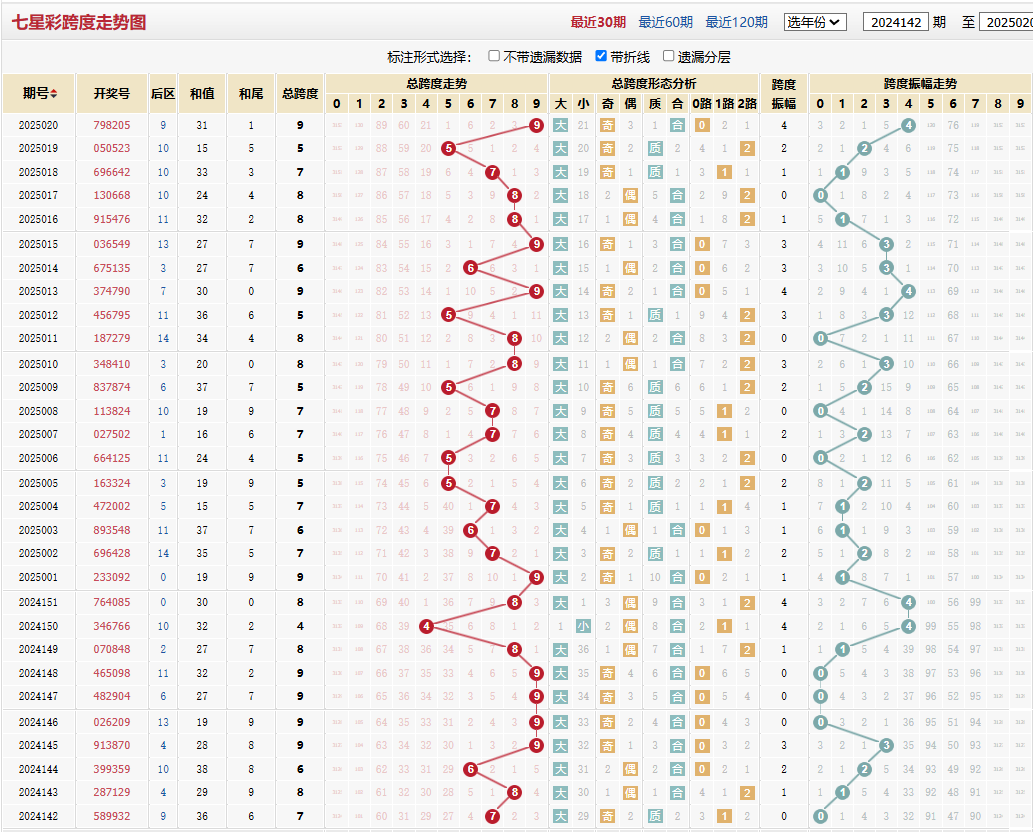Click red ball 6 in row 2025014
Image resolution: width=1033 pixels, height=832 pixels.
click(470, 268)
